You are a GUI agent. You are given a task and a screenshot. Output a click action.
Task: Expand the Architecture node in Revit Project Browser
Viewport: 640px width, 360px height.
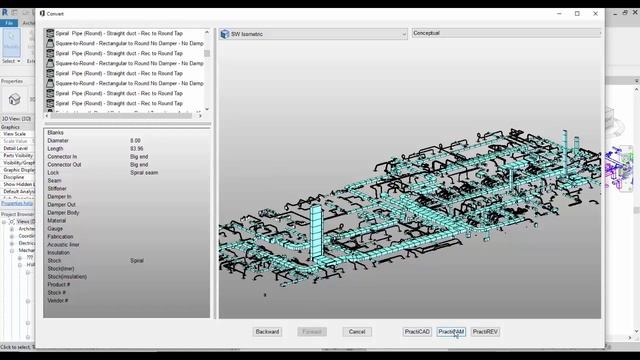pyautogui.click(x=12, y=229)
